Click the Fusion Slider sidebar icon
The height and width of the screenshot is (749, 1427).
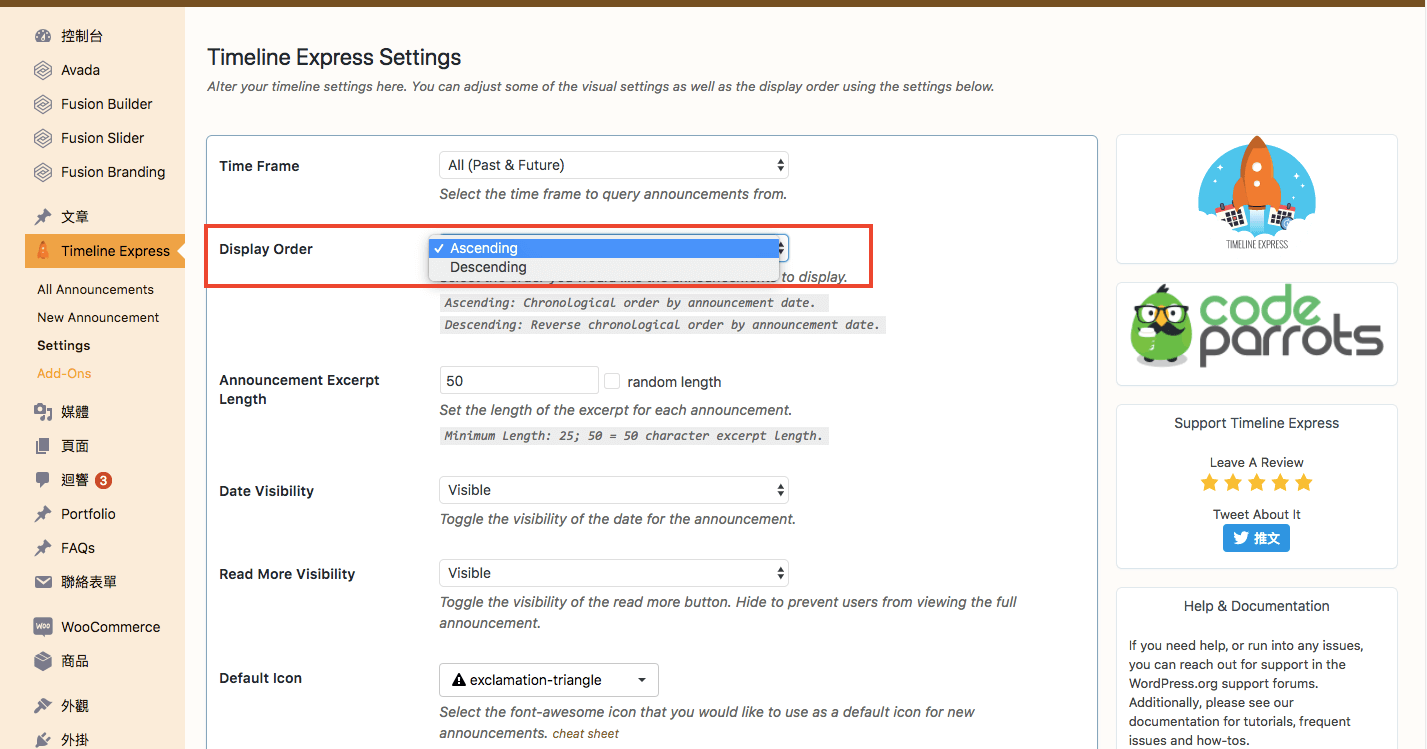[43, 138]
